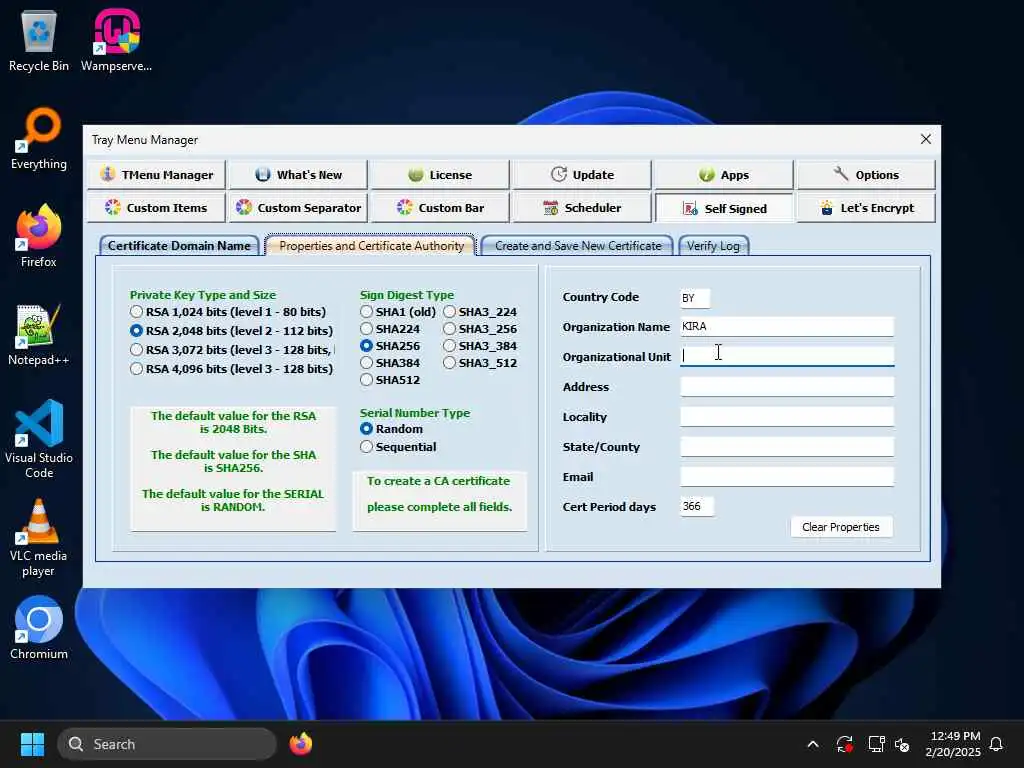
Task: Click the display/network tray icon
Action: [876, 744]
